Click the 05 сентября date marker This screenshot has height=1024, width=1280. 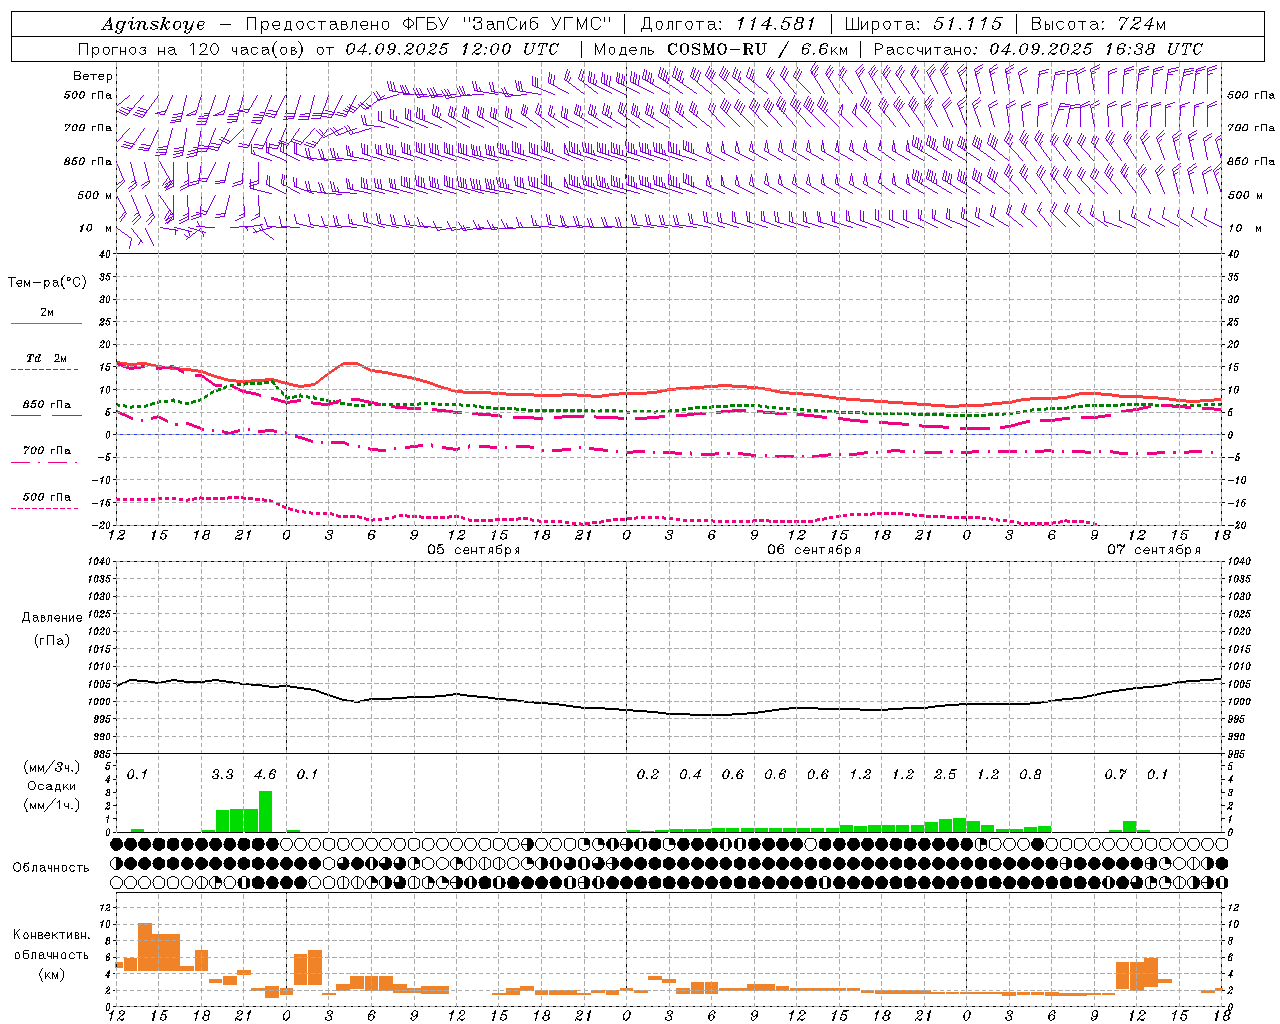[x=474, y=549]
